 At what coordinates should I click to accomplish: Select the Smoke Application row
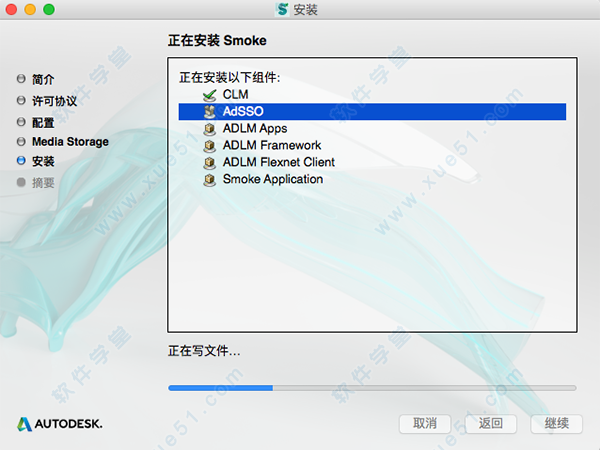tap(372, 179)
